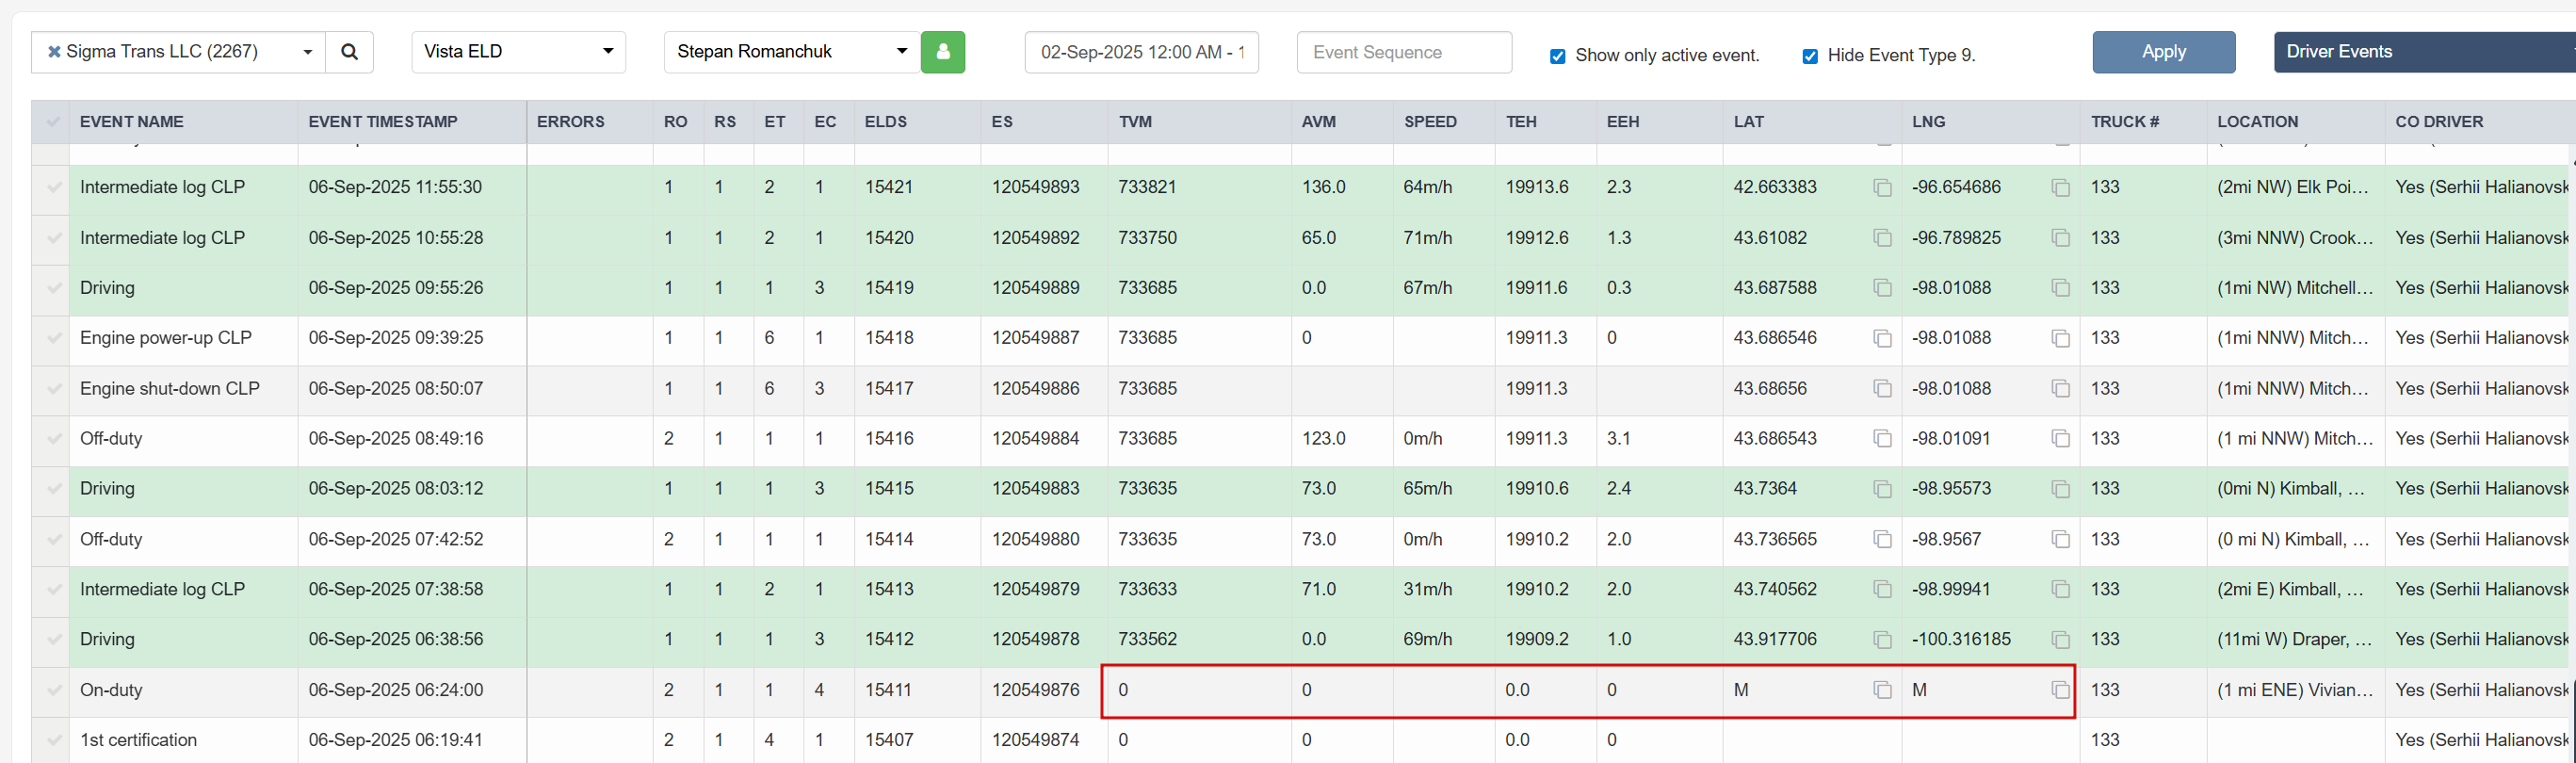Copy latitude 42.663383 using the copy icon
The height and width of the screenshot is (763, 2576).
1882,188
